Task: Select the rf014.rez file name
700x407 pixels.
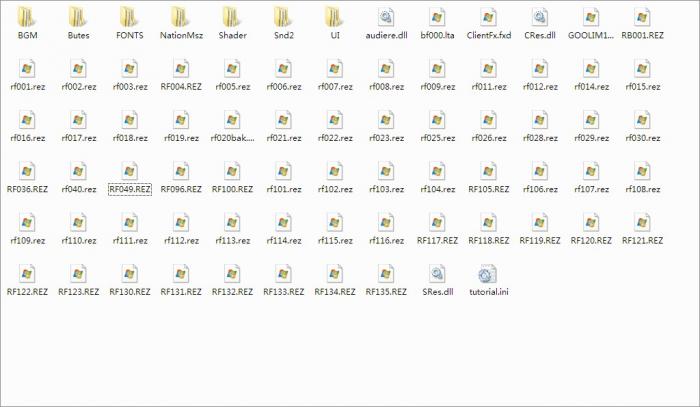Action: [591, 87]
